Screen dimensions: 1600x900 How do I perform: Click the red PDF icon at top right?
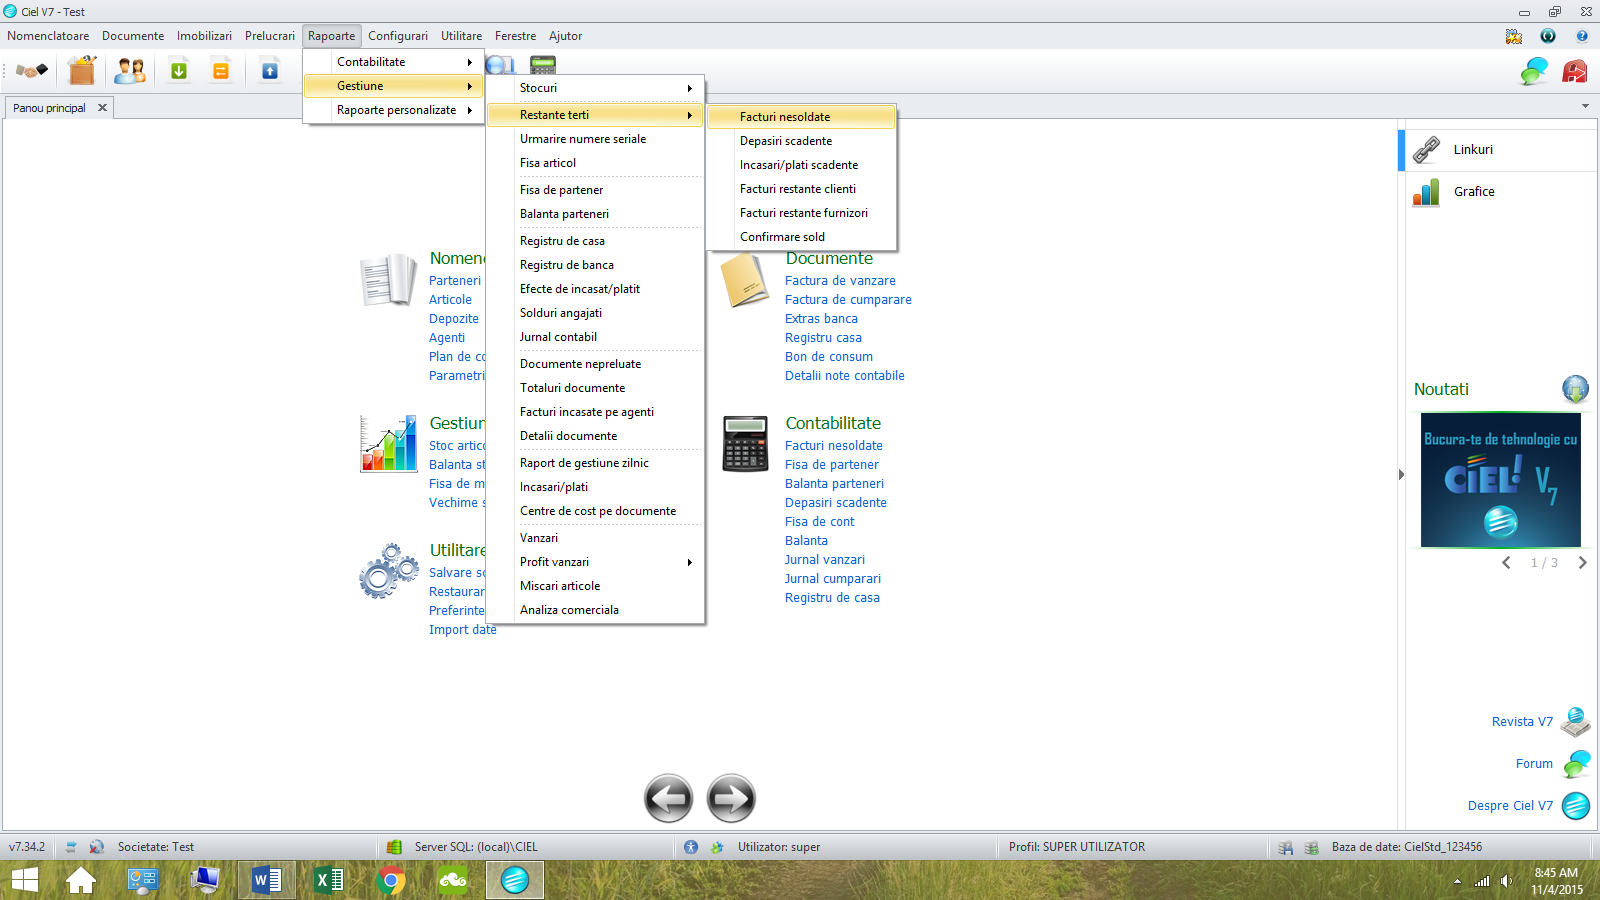(x=1575, y=71)
